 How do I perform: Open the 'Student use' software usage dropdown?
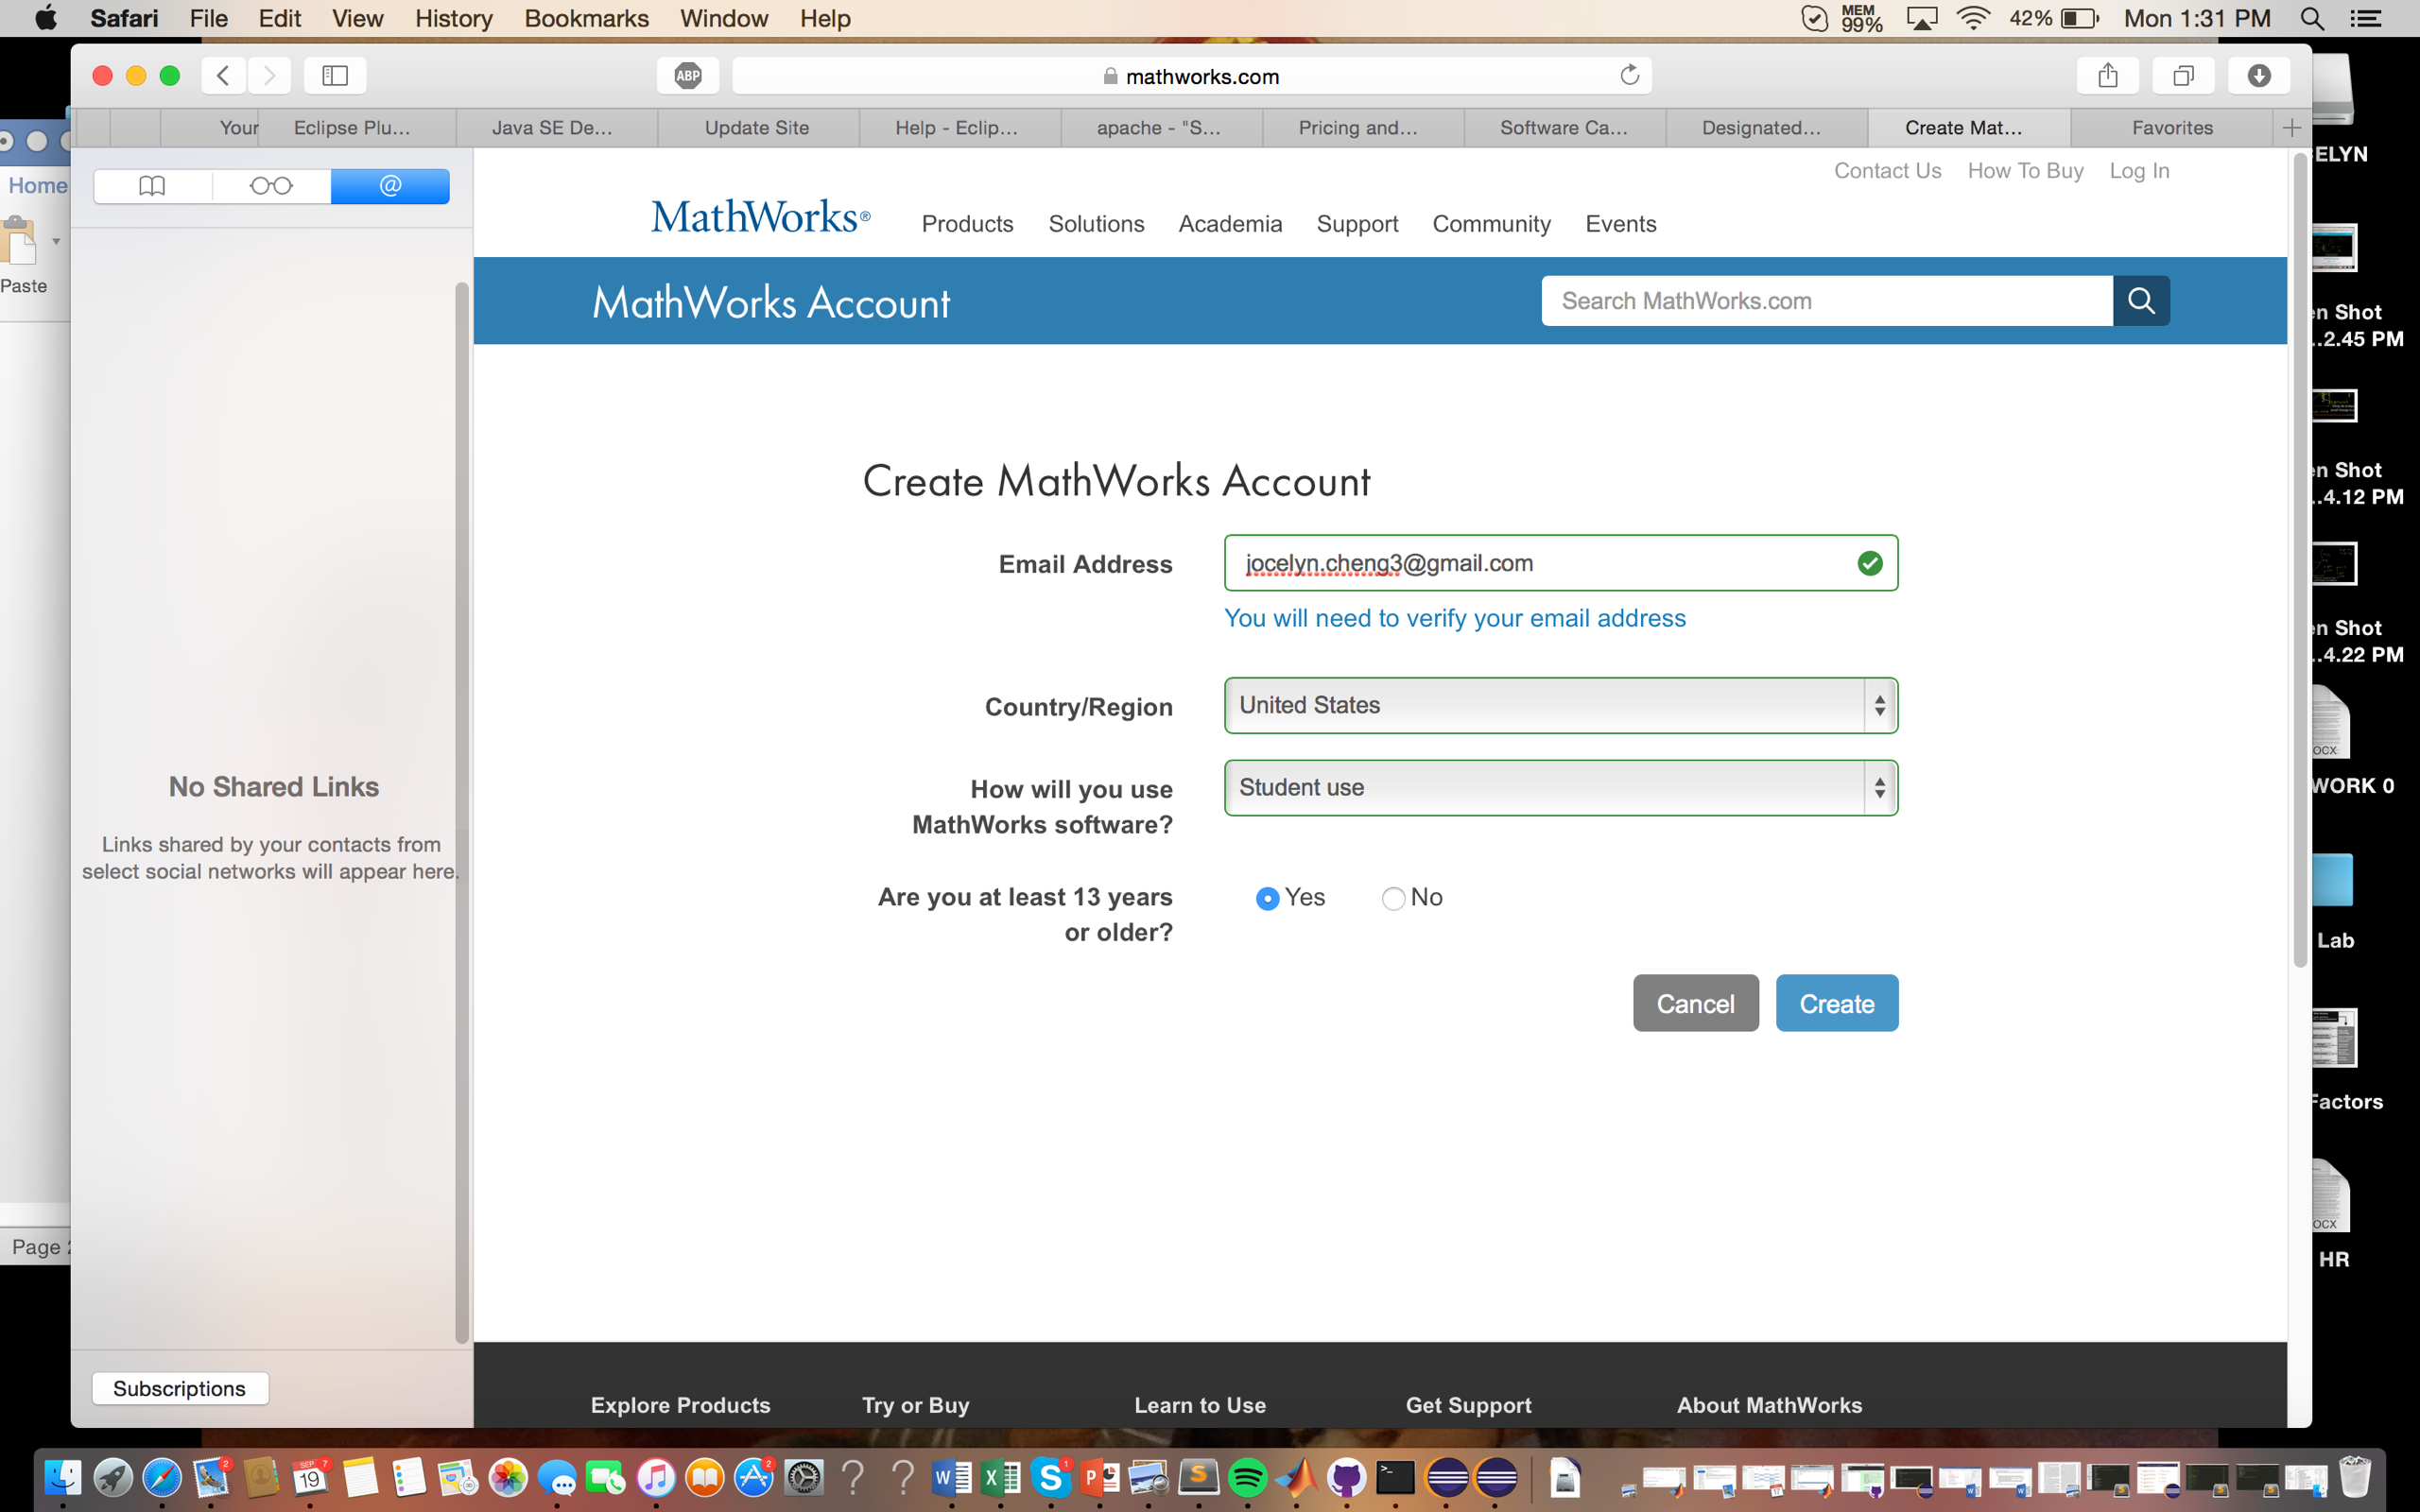(1561, 788)
